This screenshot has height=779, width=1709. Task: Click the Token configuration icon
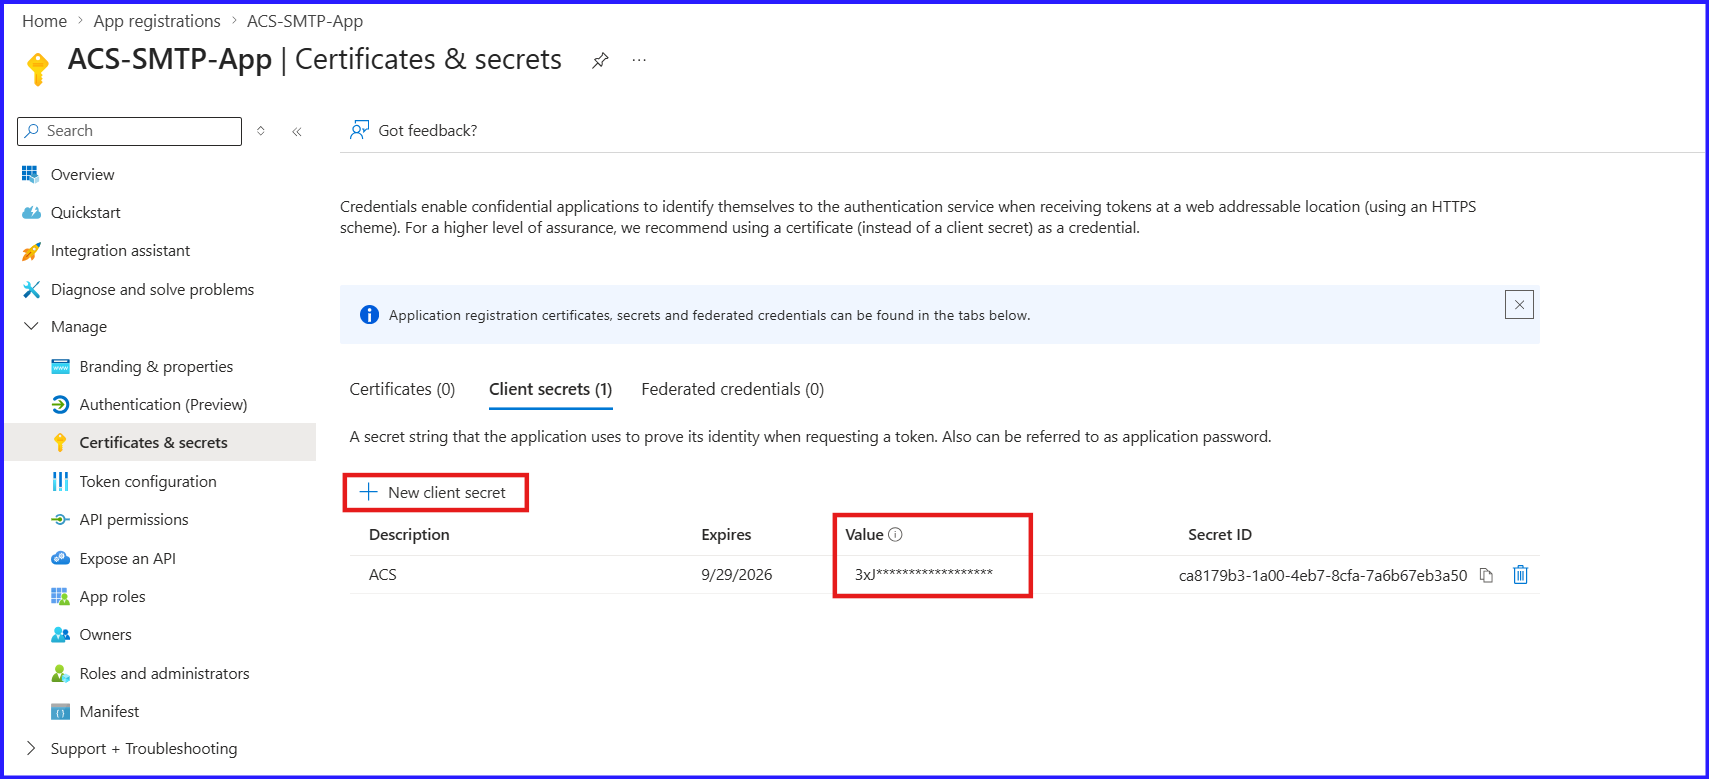(x=60, y=482)
